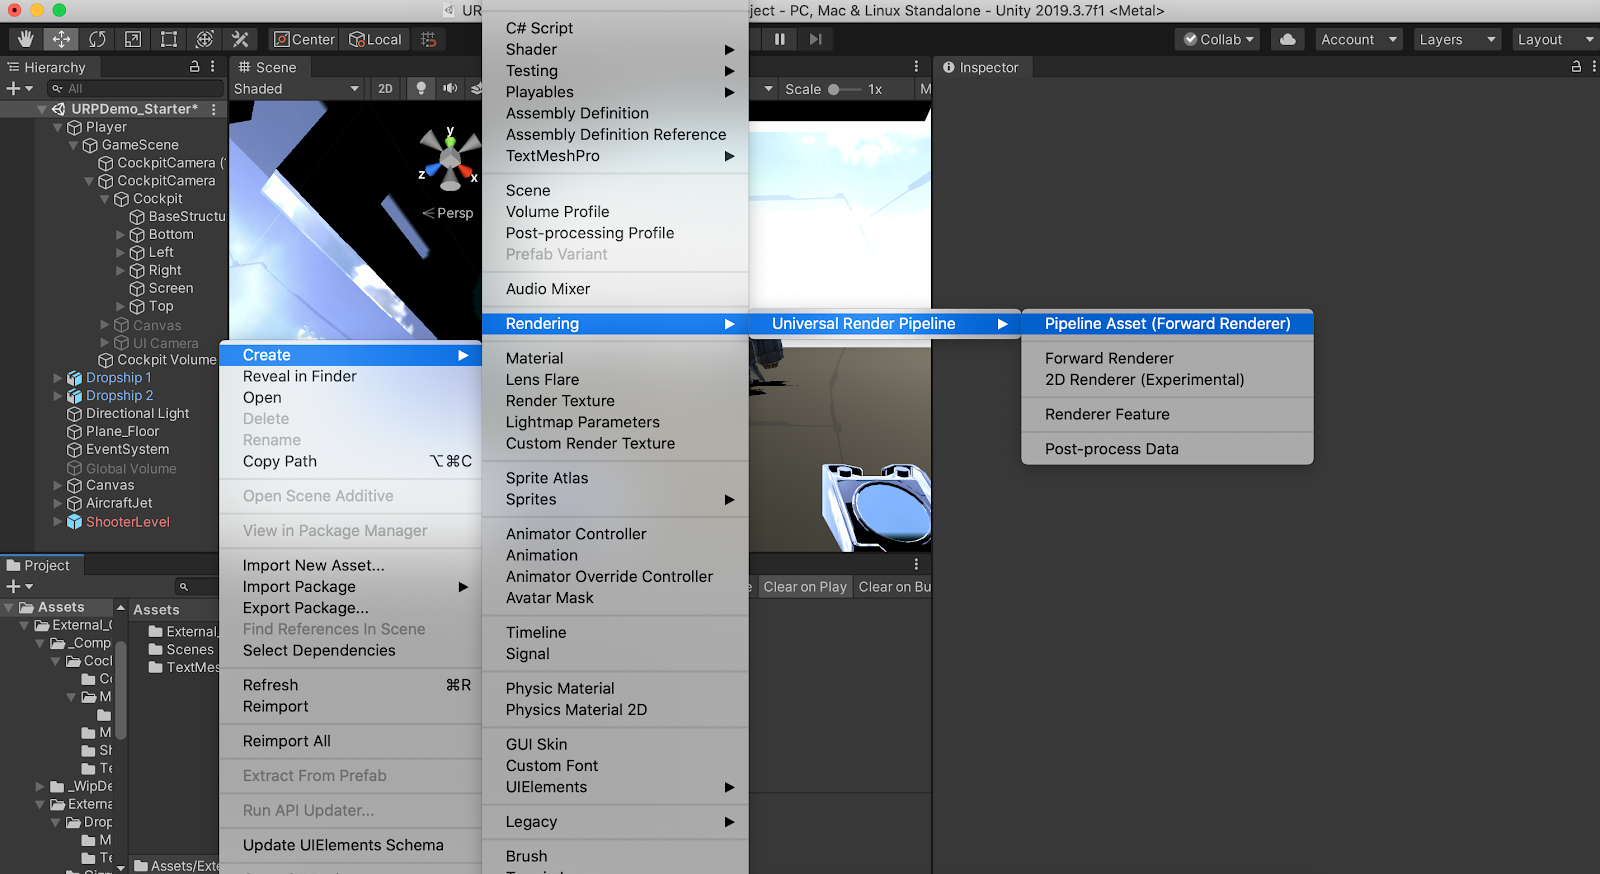Click the Hierarchy search field
The width and height of the screenshot is (1600, 874).
[136, 89]
